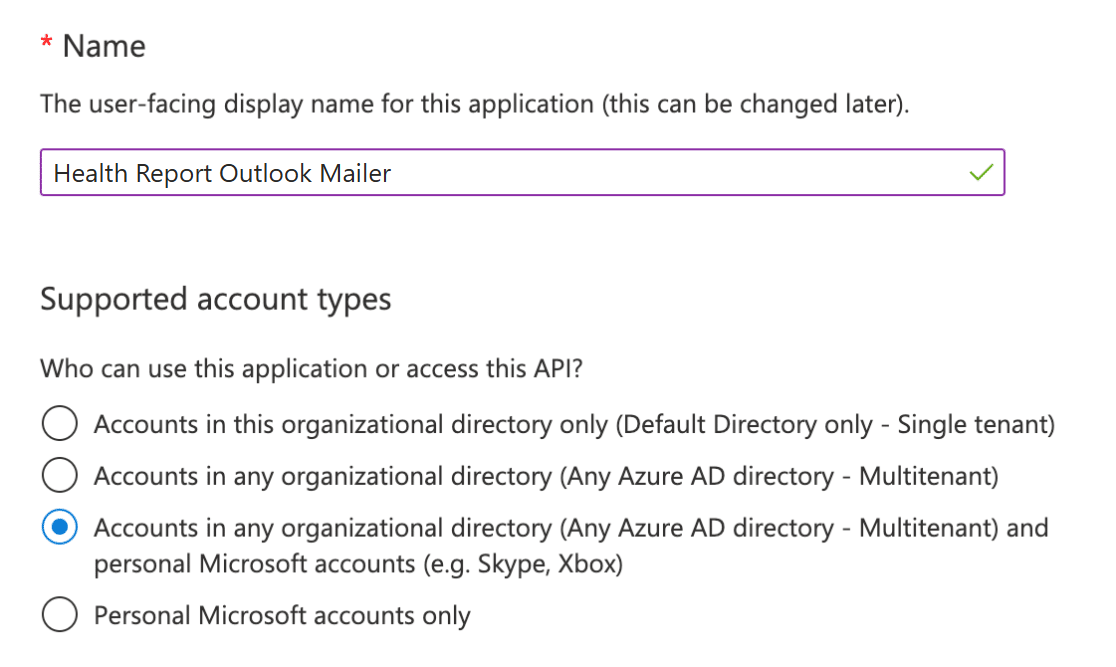
Task: Click the red required asterisk
Action: (x=46, y=44)
